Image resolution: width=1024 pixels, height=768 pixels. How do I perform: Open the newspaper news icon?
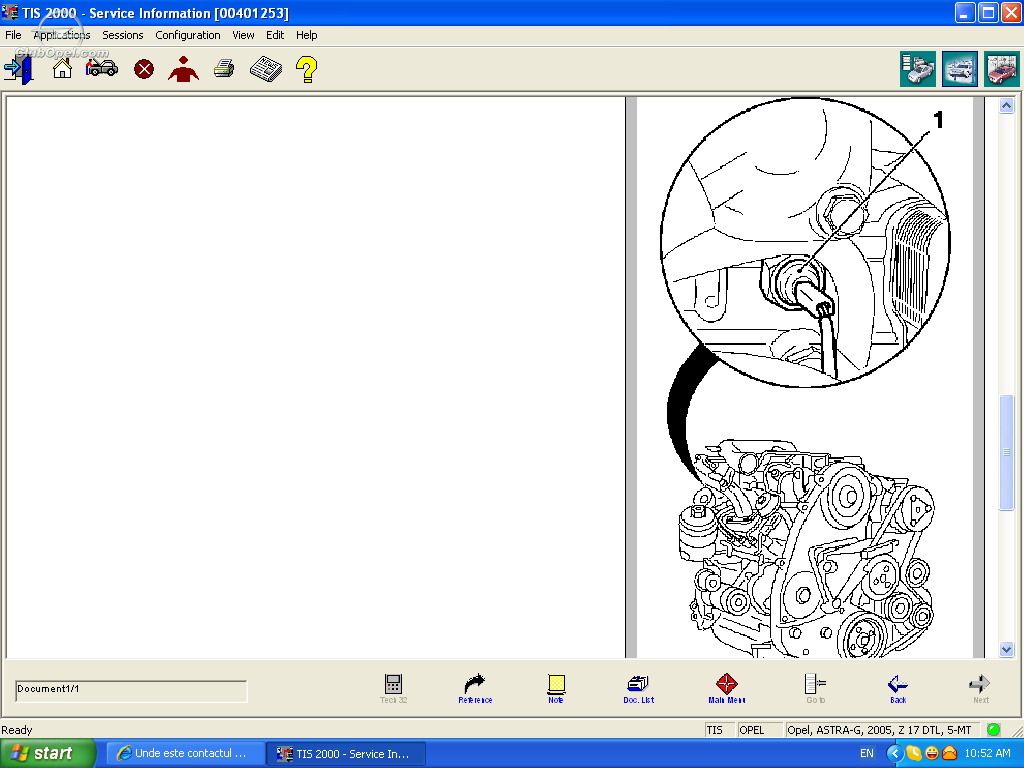pos(266,69)
